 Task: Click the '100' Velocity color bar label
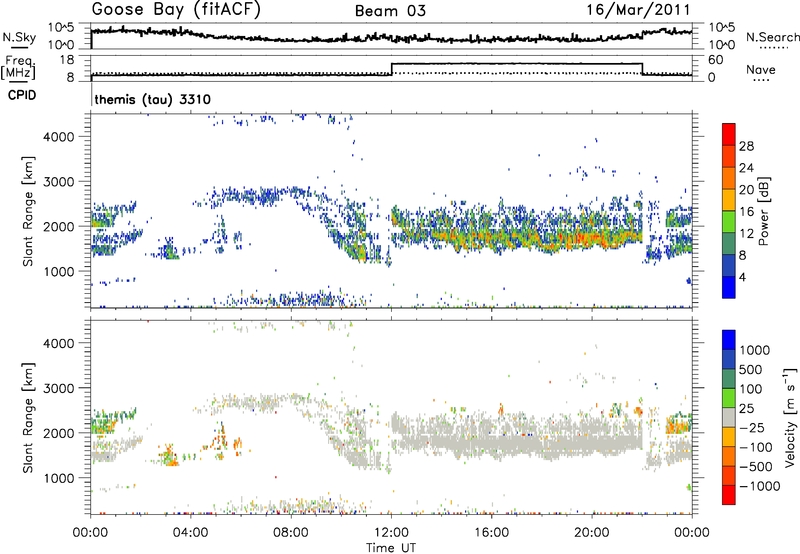[x=750, y=389]
